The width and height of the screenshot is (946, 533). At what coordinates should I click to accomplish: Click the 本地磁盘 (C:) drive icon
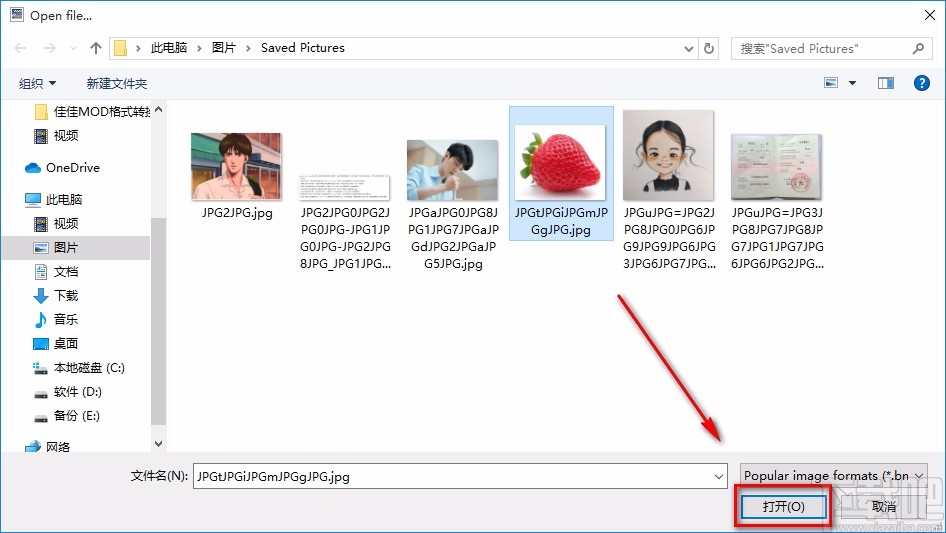tap(40, 368)
